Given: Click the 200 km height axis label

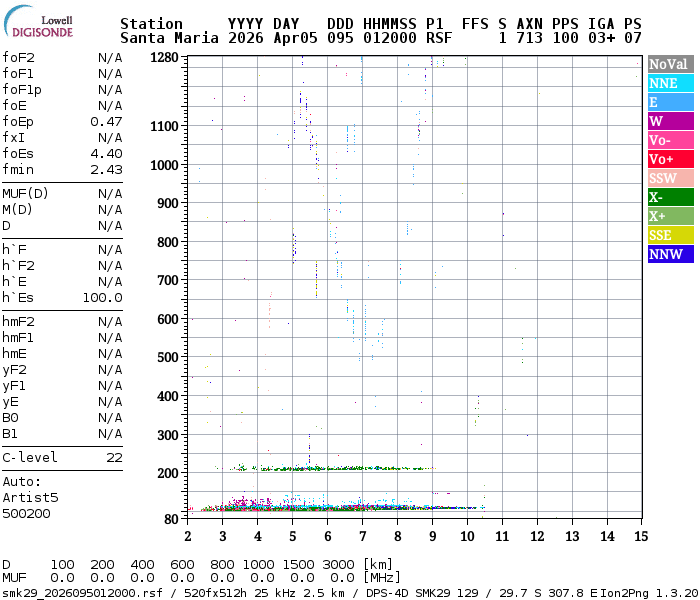Looking at the screenshot, I should click(x=167, y=473).
